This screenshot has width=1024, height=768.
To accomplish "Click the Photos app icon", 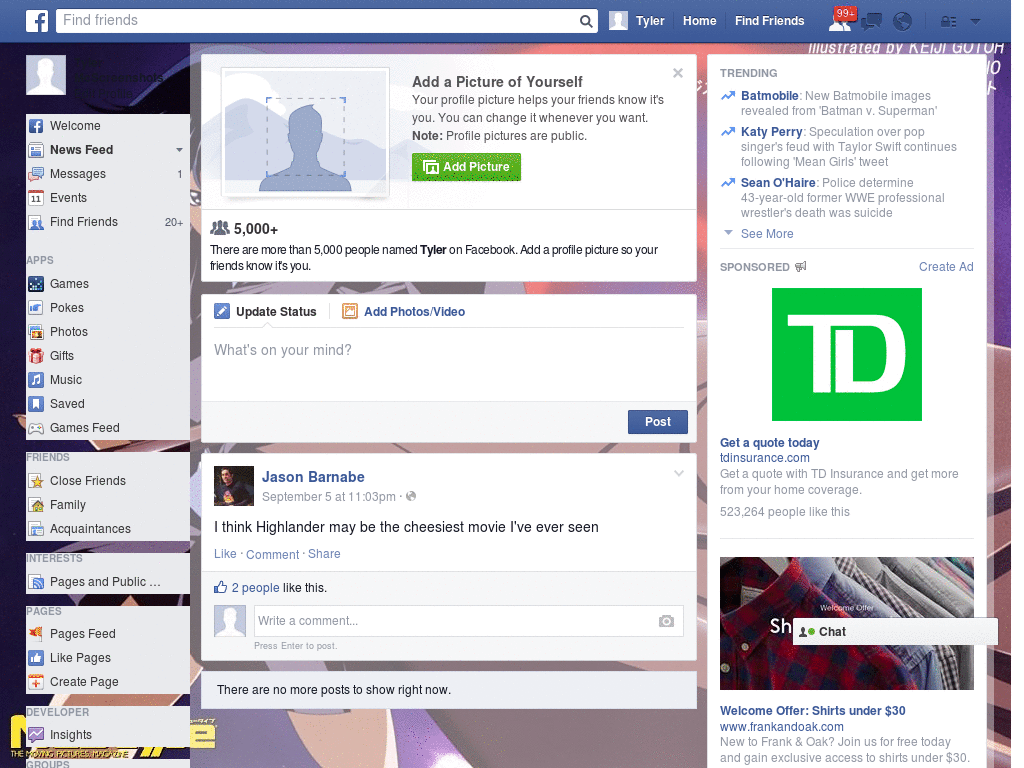I will [36, 332].
